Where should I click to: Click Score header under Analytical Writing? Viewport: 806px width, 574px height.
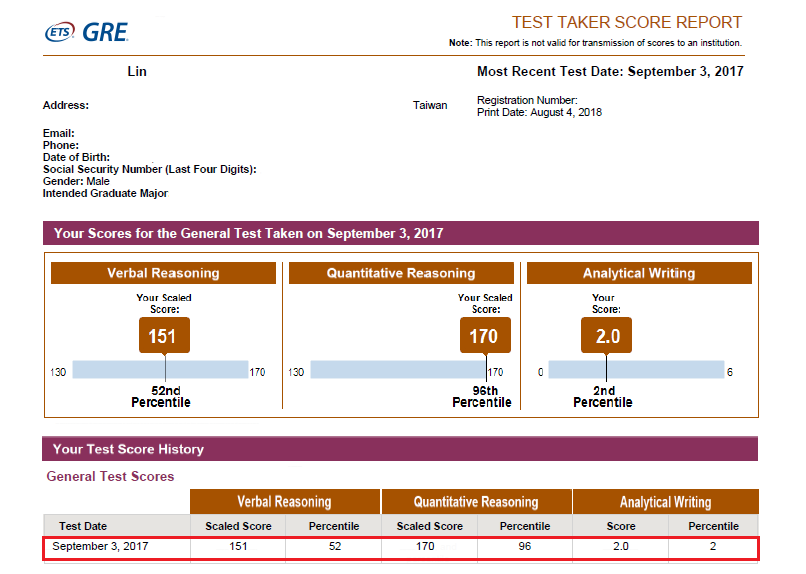621,526
